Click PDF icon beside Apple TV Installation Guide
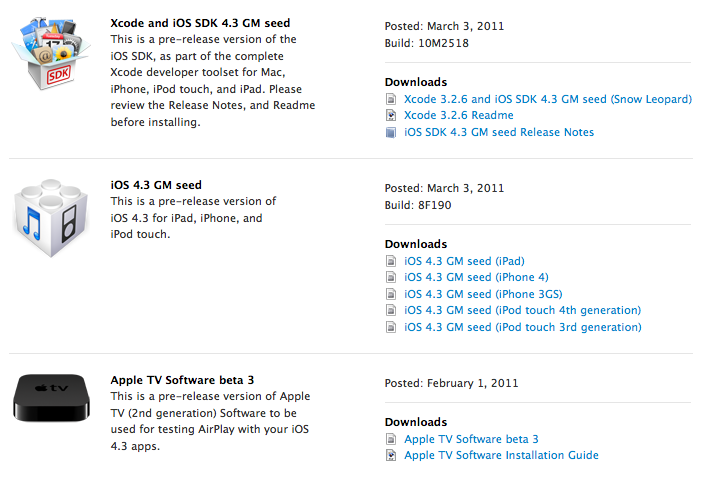Image resolution: width=703 pixels, height=479 pixels. click(x=391, y=456)
